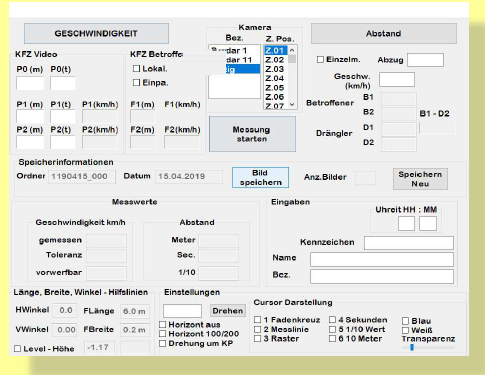The image size is (485, 375).
Task: Click the Ordner field showing 1190415_000
Action: tap(82, 177)
